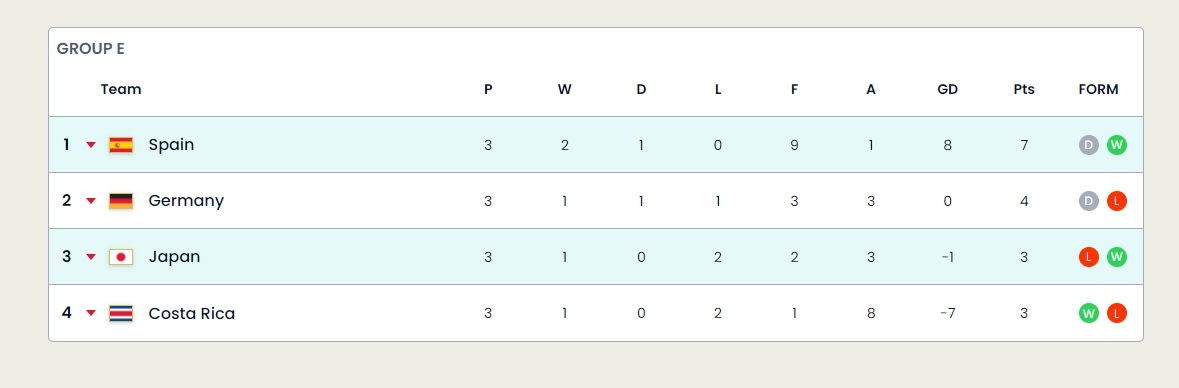
Task: Expand the red arrow beside Spain
Action: pyautogui.click(x=91, y=145)
